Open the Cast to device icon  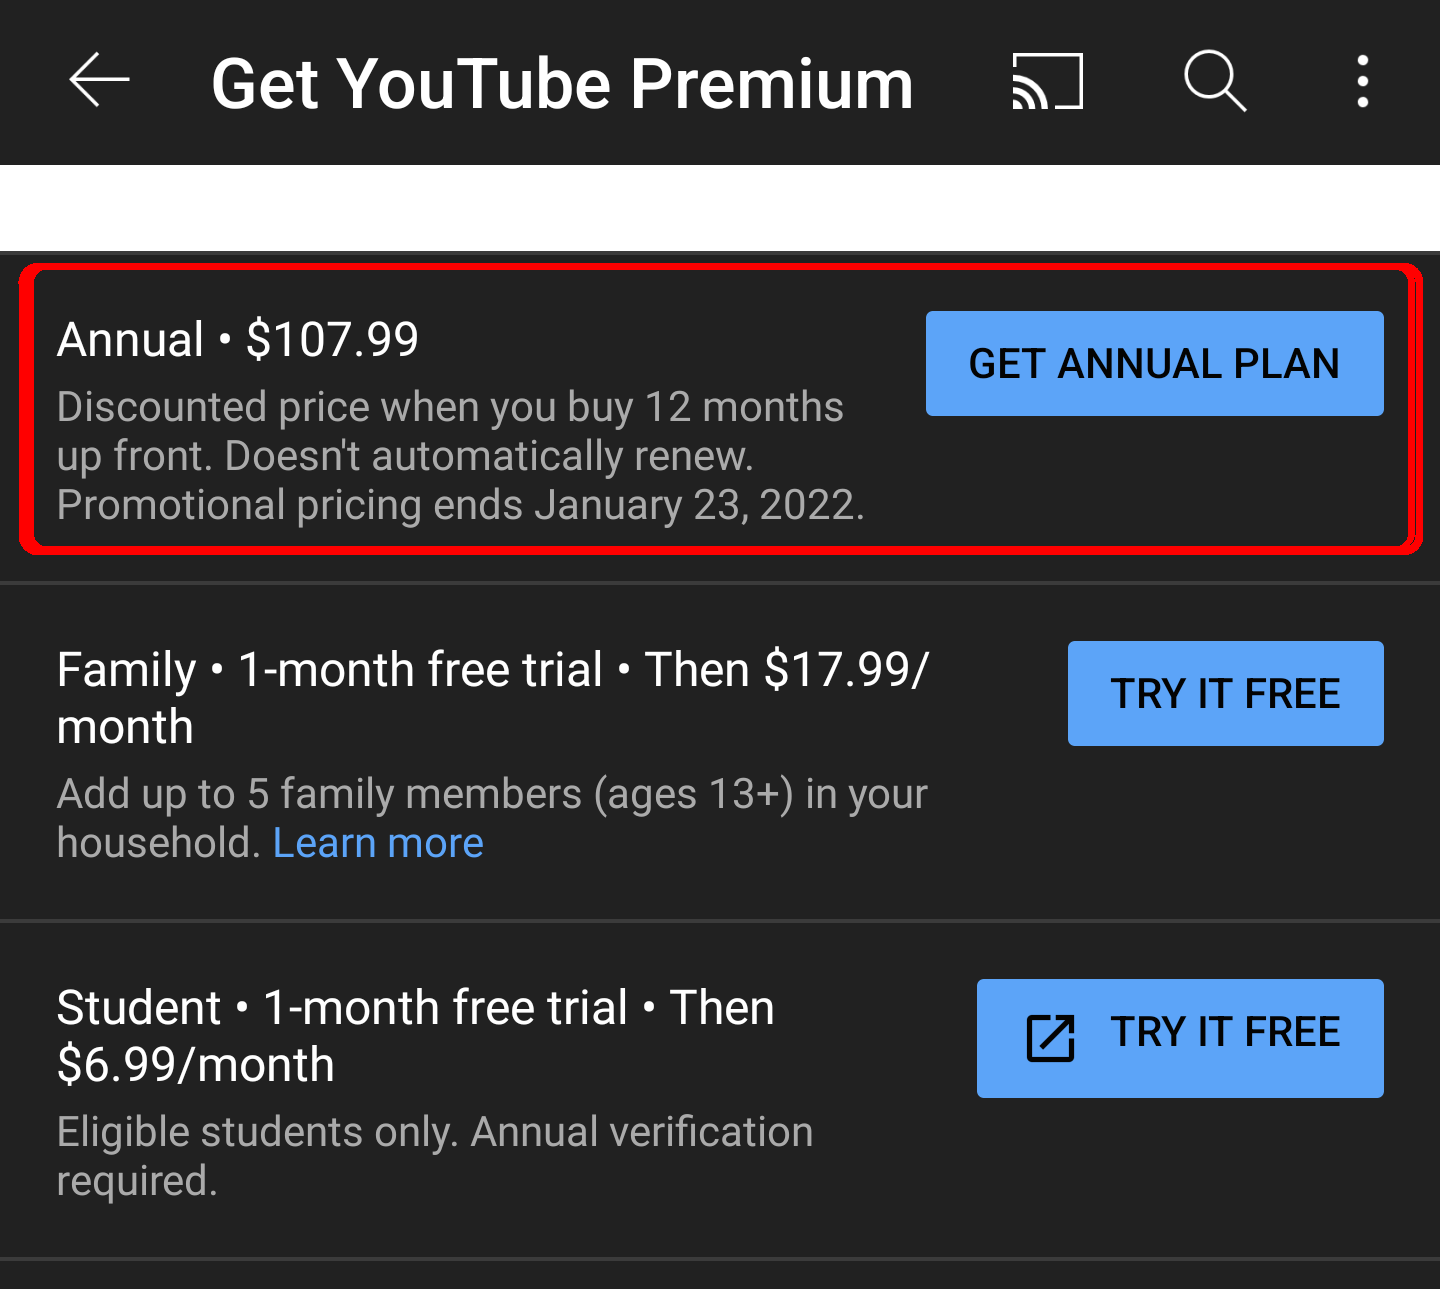[1047, 81]
